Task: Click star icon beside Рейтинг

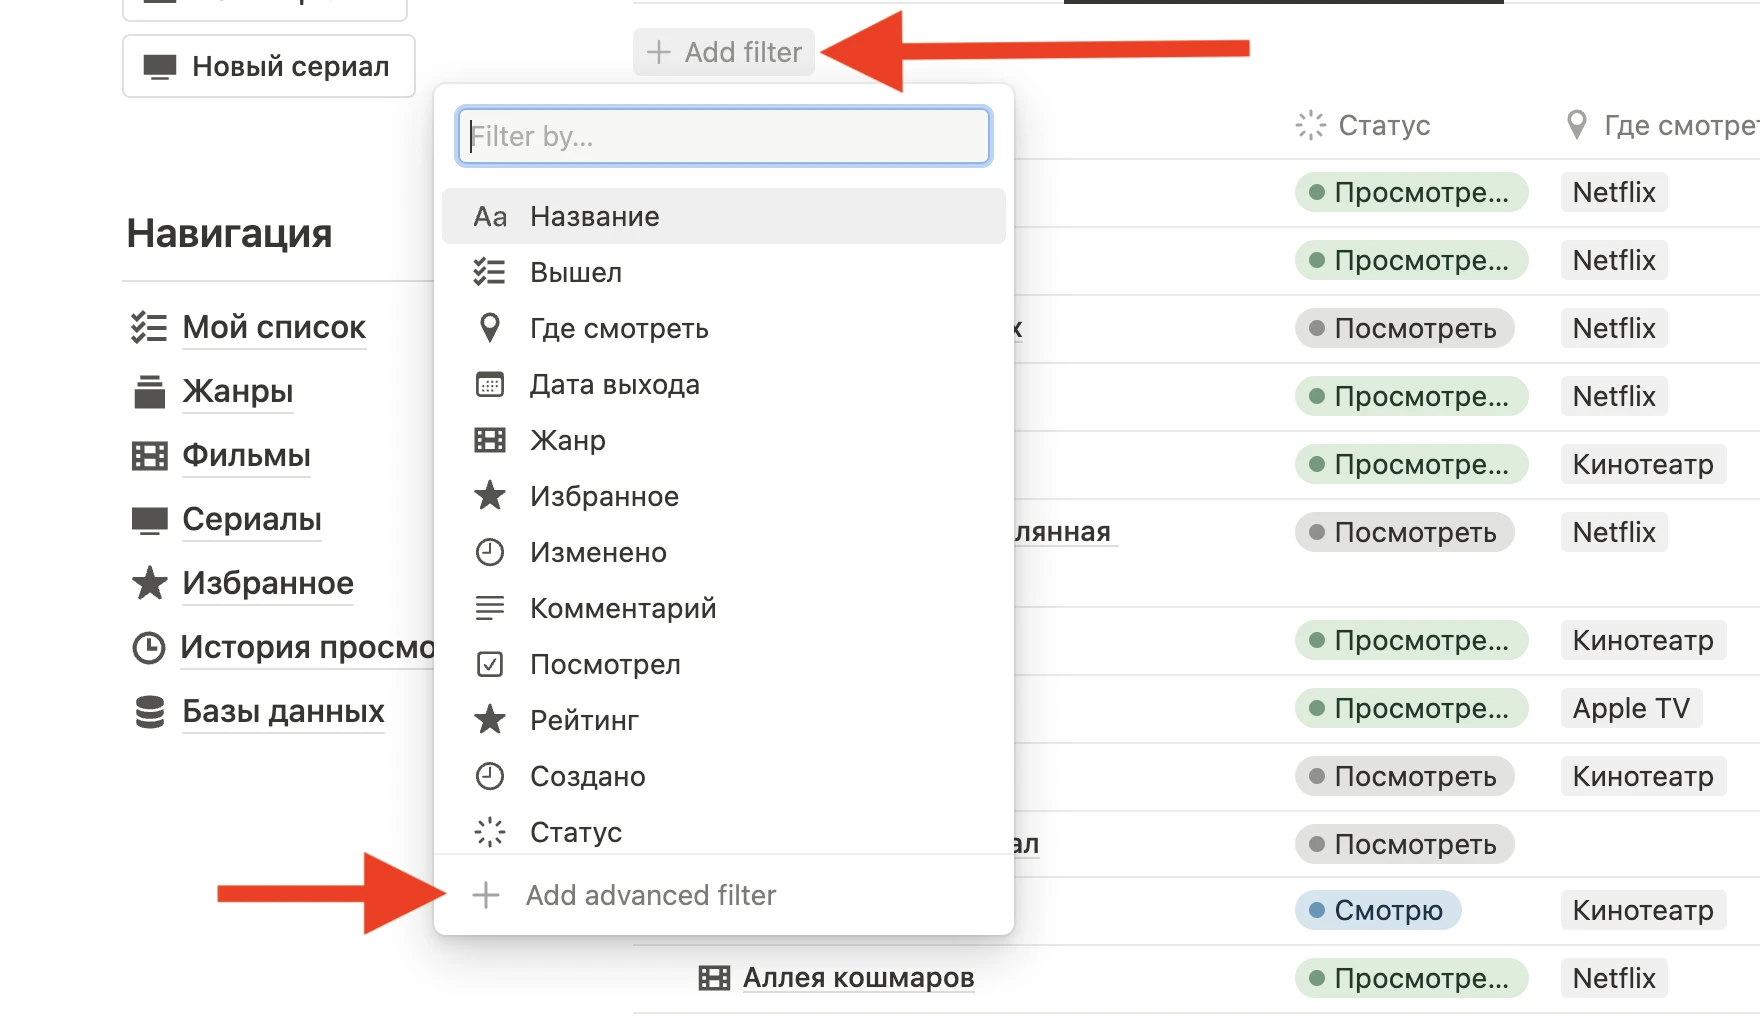Action: coord(490,719)
